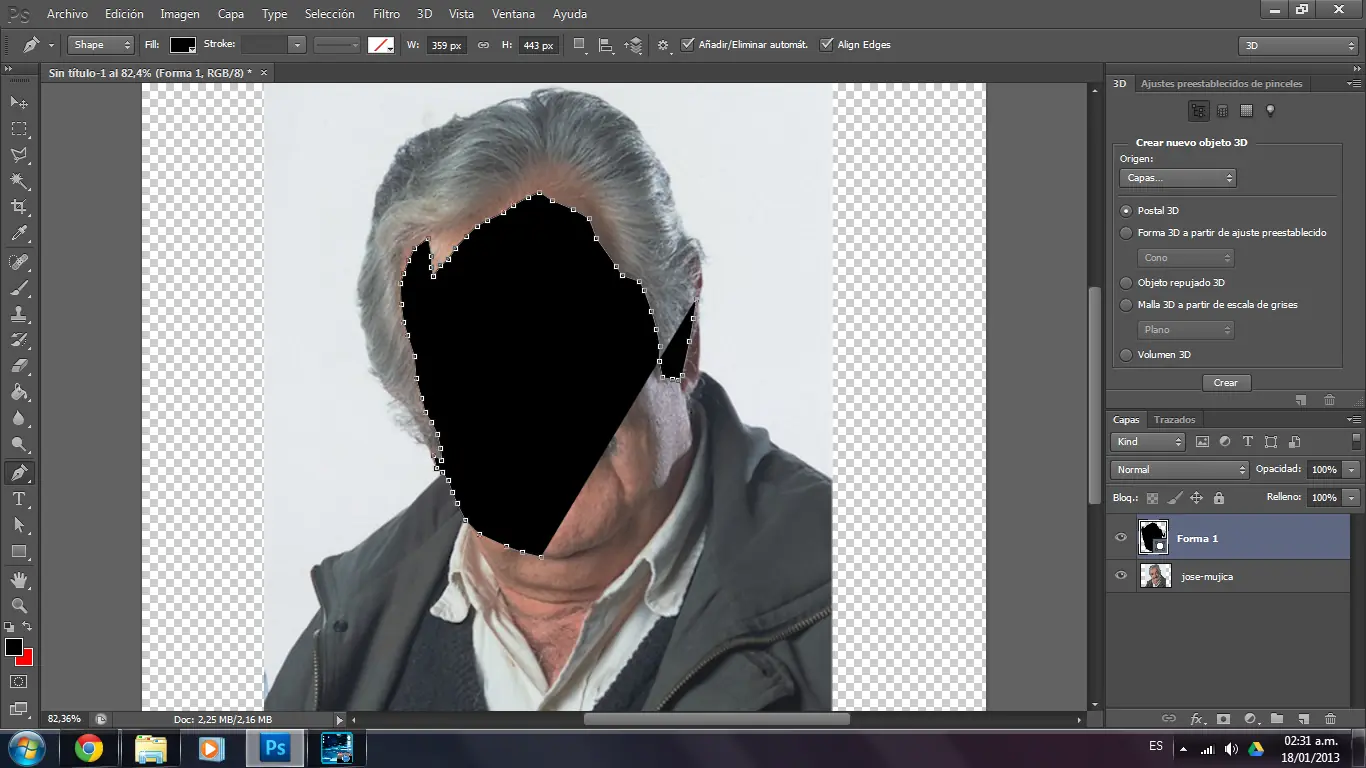This screenshot has height=768, width=1366.
Task: Show the 3D scene filter icon
Action: click(x=1198, y=111)
